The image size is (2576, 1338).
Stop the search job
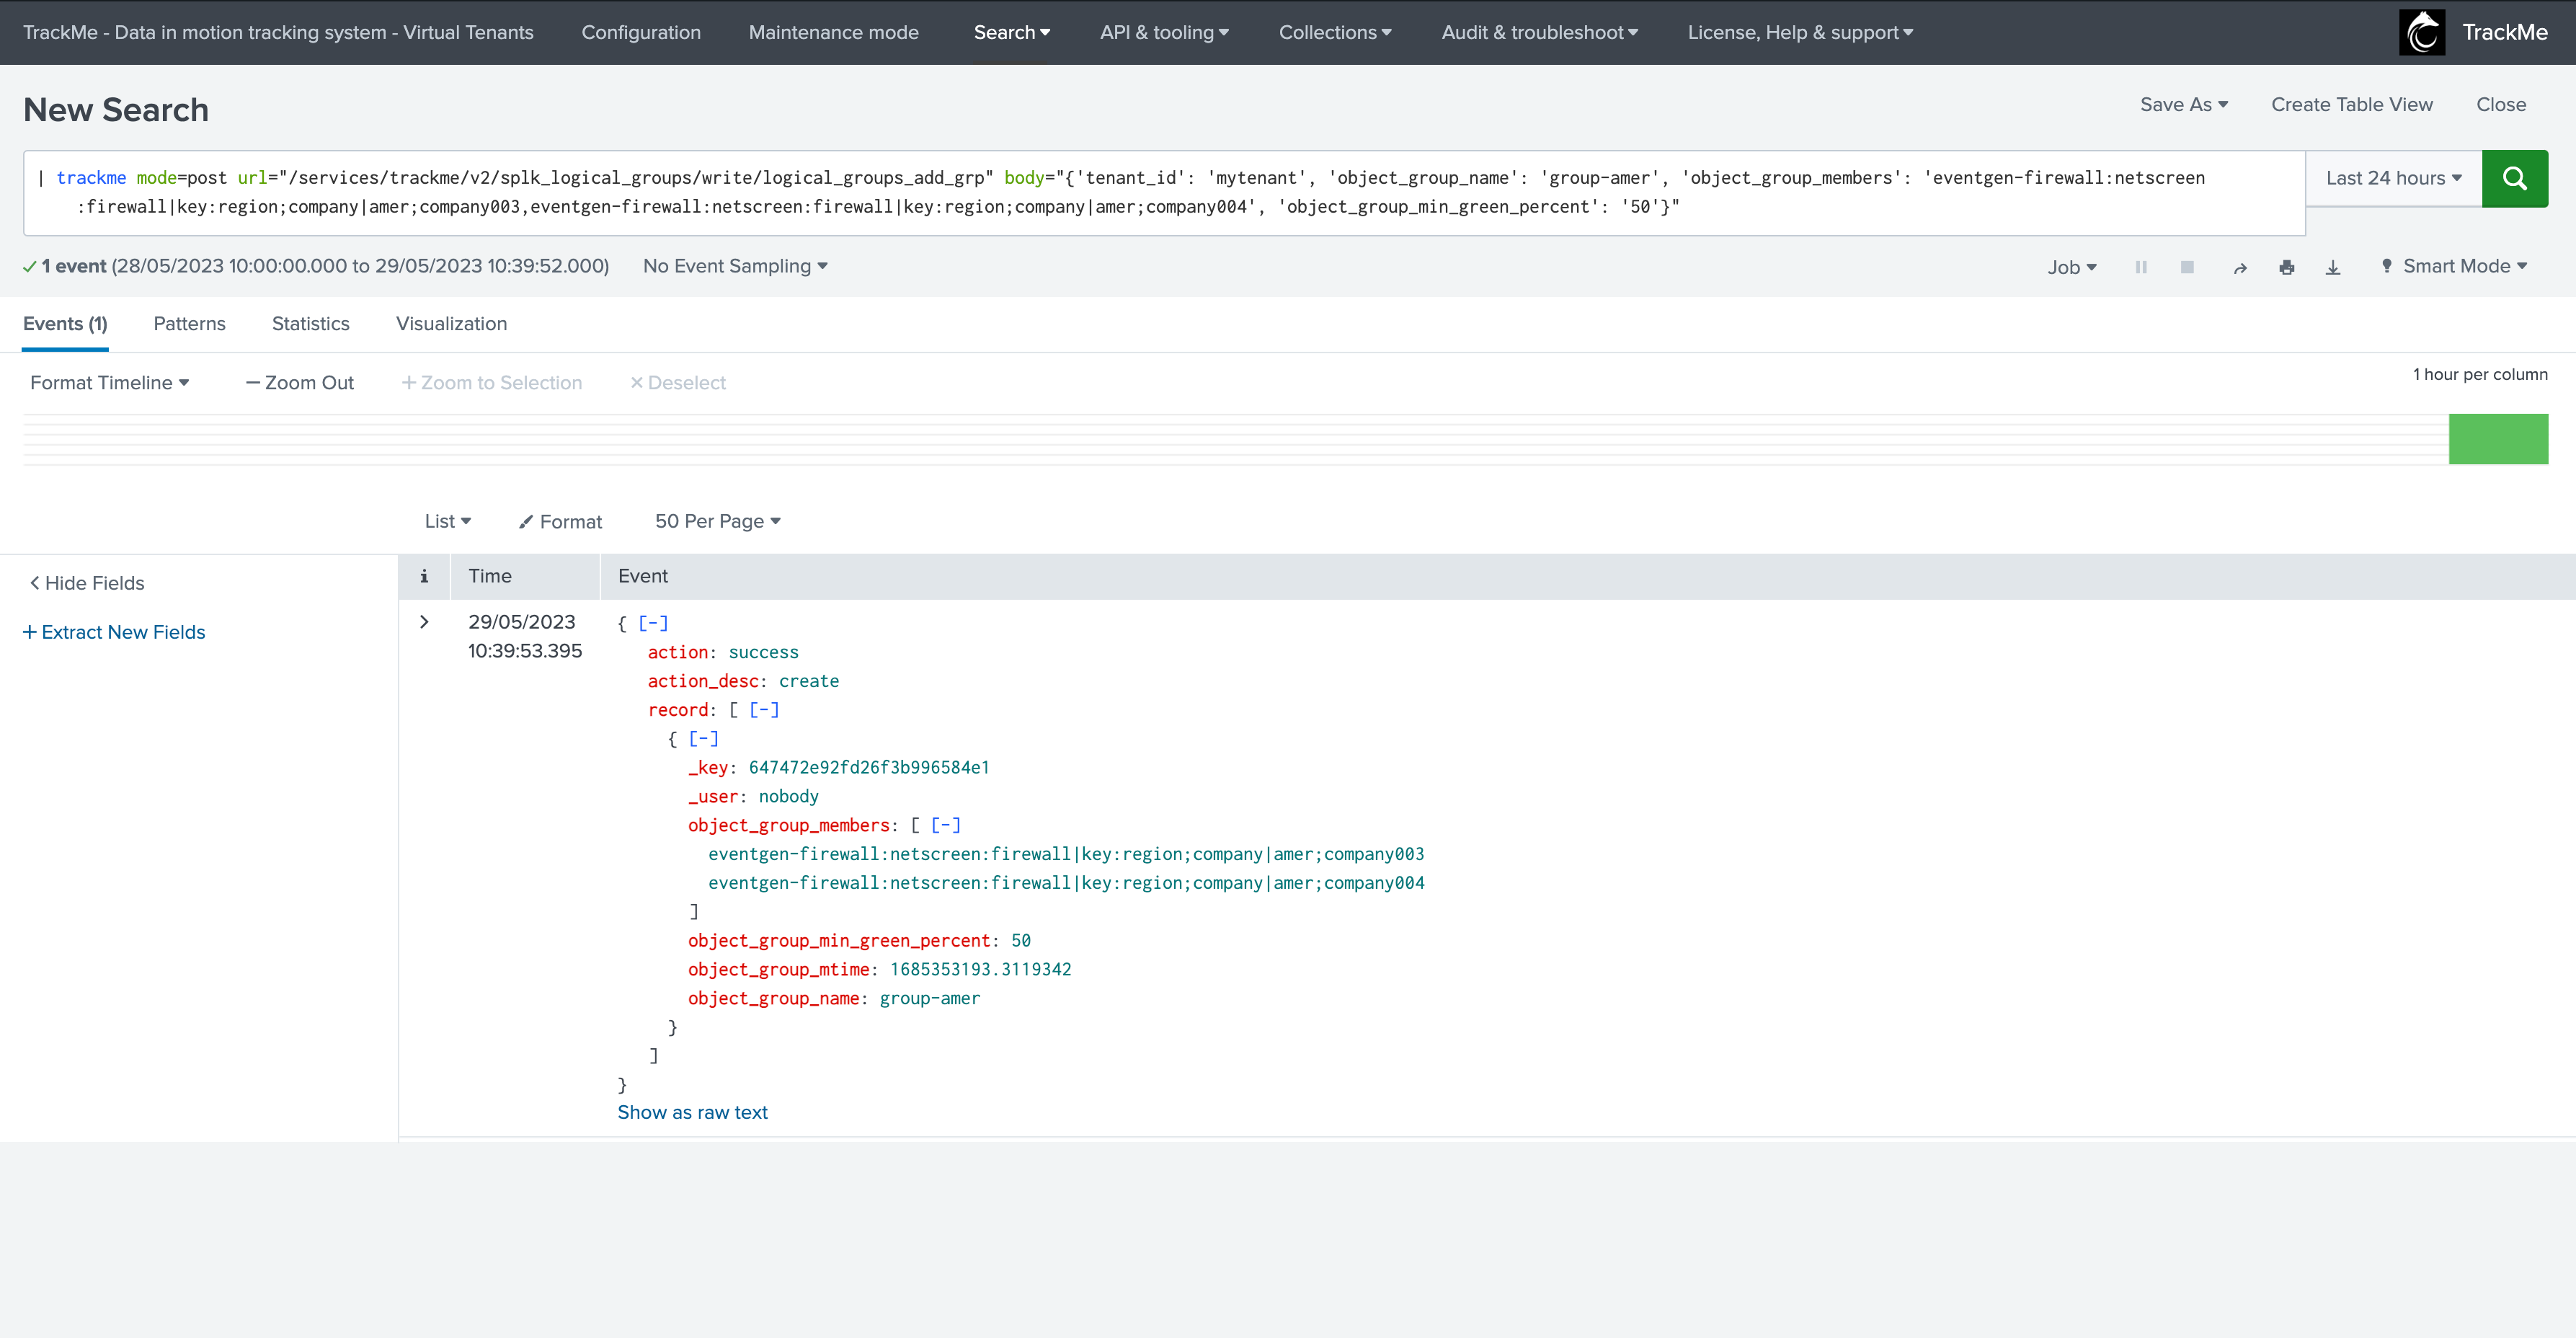(2187, 267)
